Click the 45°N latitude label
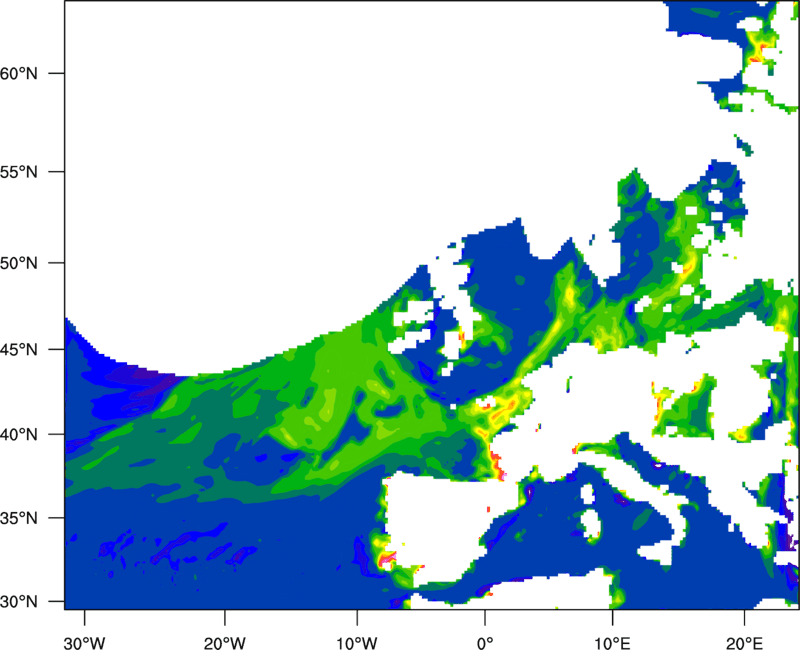Viewport: 800px width, 650px height. click(19, 350)
